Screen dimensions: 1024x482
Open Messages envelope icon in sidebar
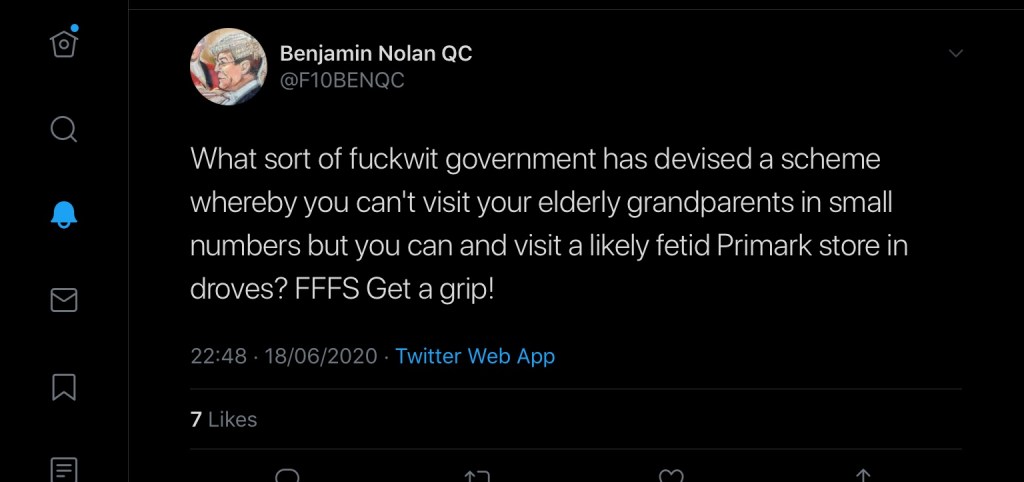click(63, 299)
